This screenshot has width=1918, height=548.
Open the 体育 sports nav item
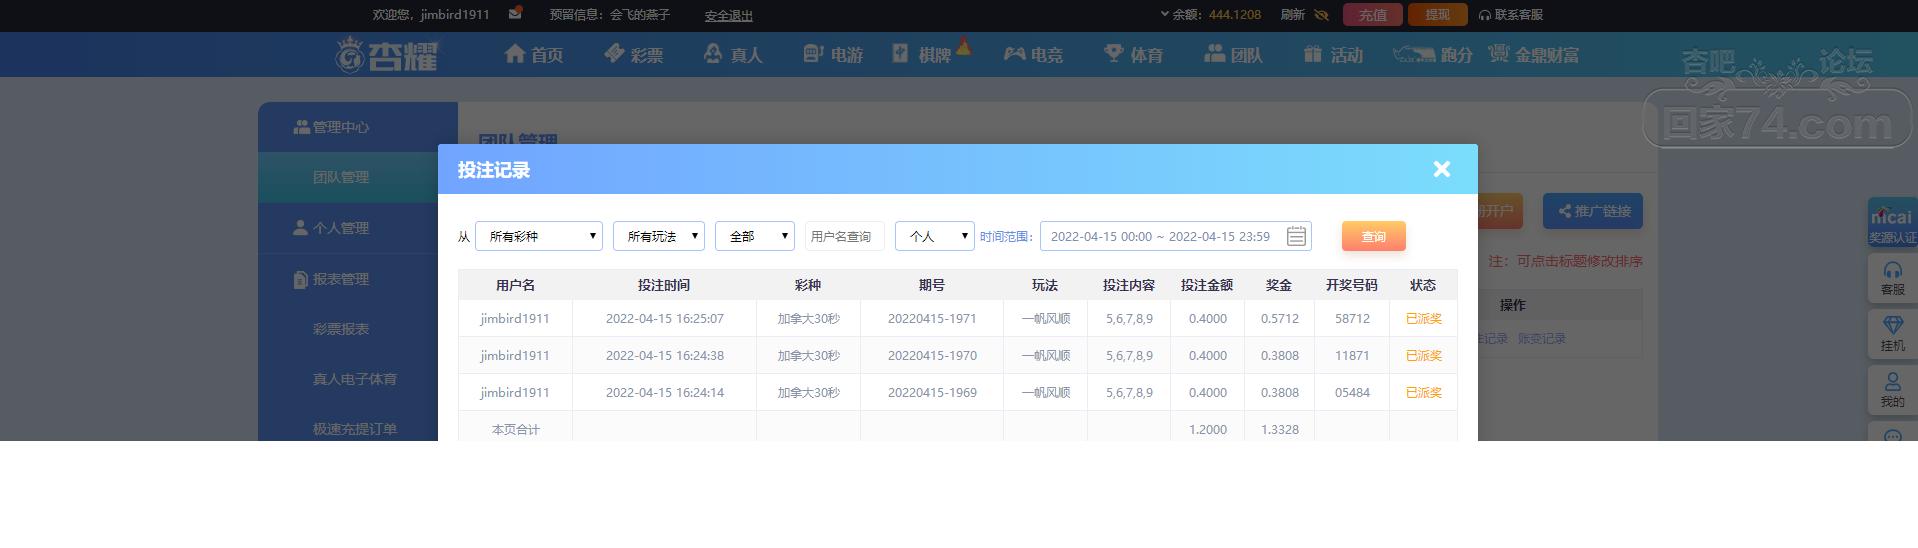1133,54
